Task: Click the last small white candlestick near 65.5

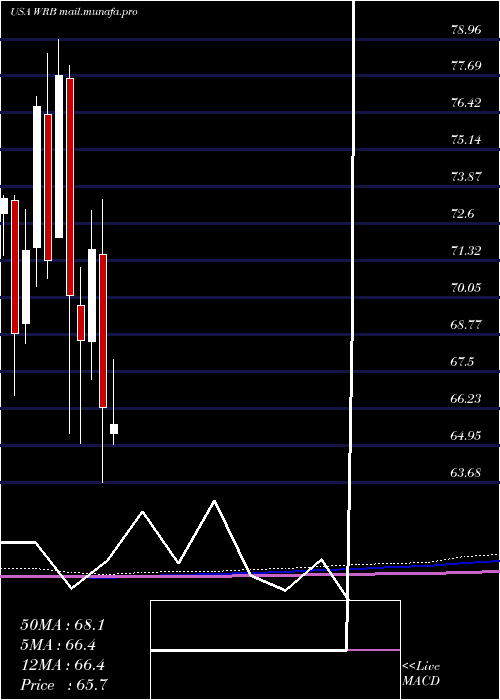Action: tap(114, 429)
